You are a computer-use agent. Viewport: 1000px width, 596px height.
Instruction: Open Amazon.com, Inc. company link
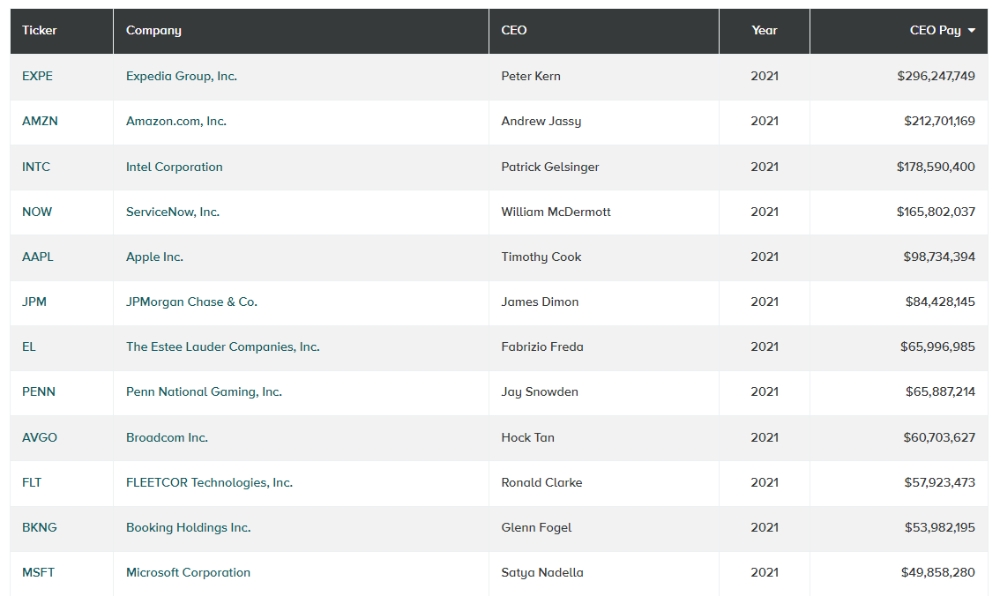176,121
